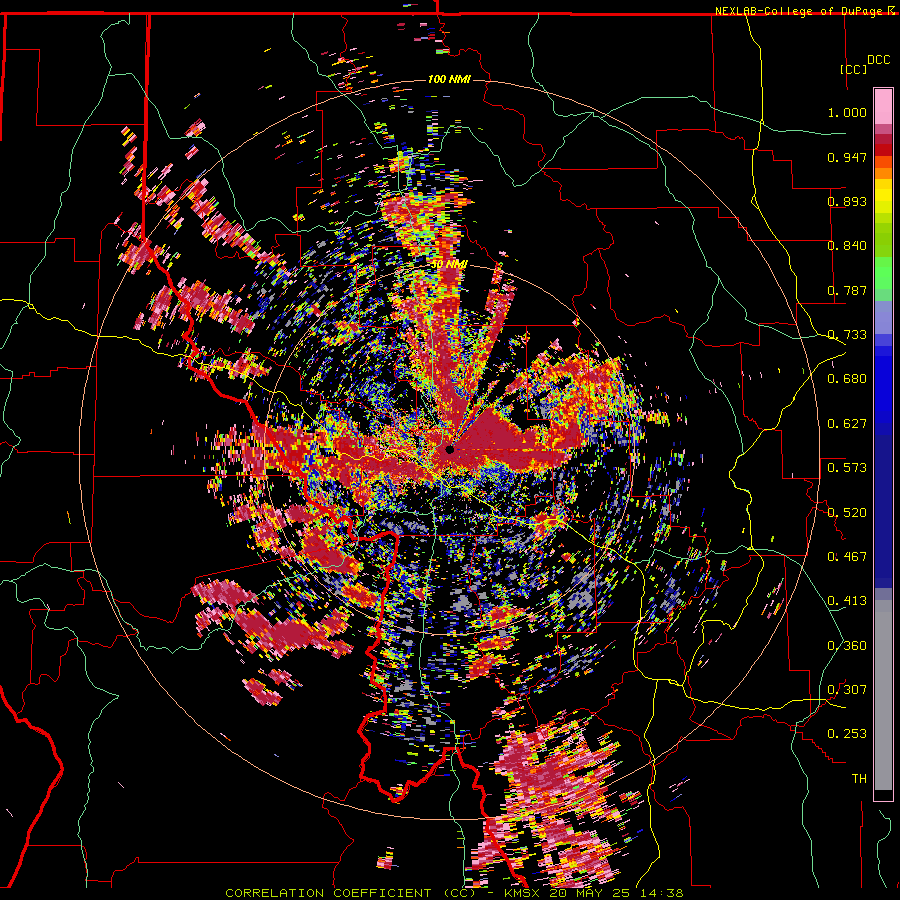This screenshot has height=900, width=900.
Task: Click the 0.467 color scale value
Action: 847,557
